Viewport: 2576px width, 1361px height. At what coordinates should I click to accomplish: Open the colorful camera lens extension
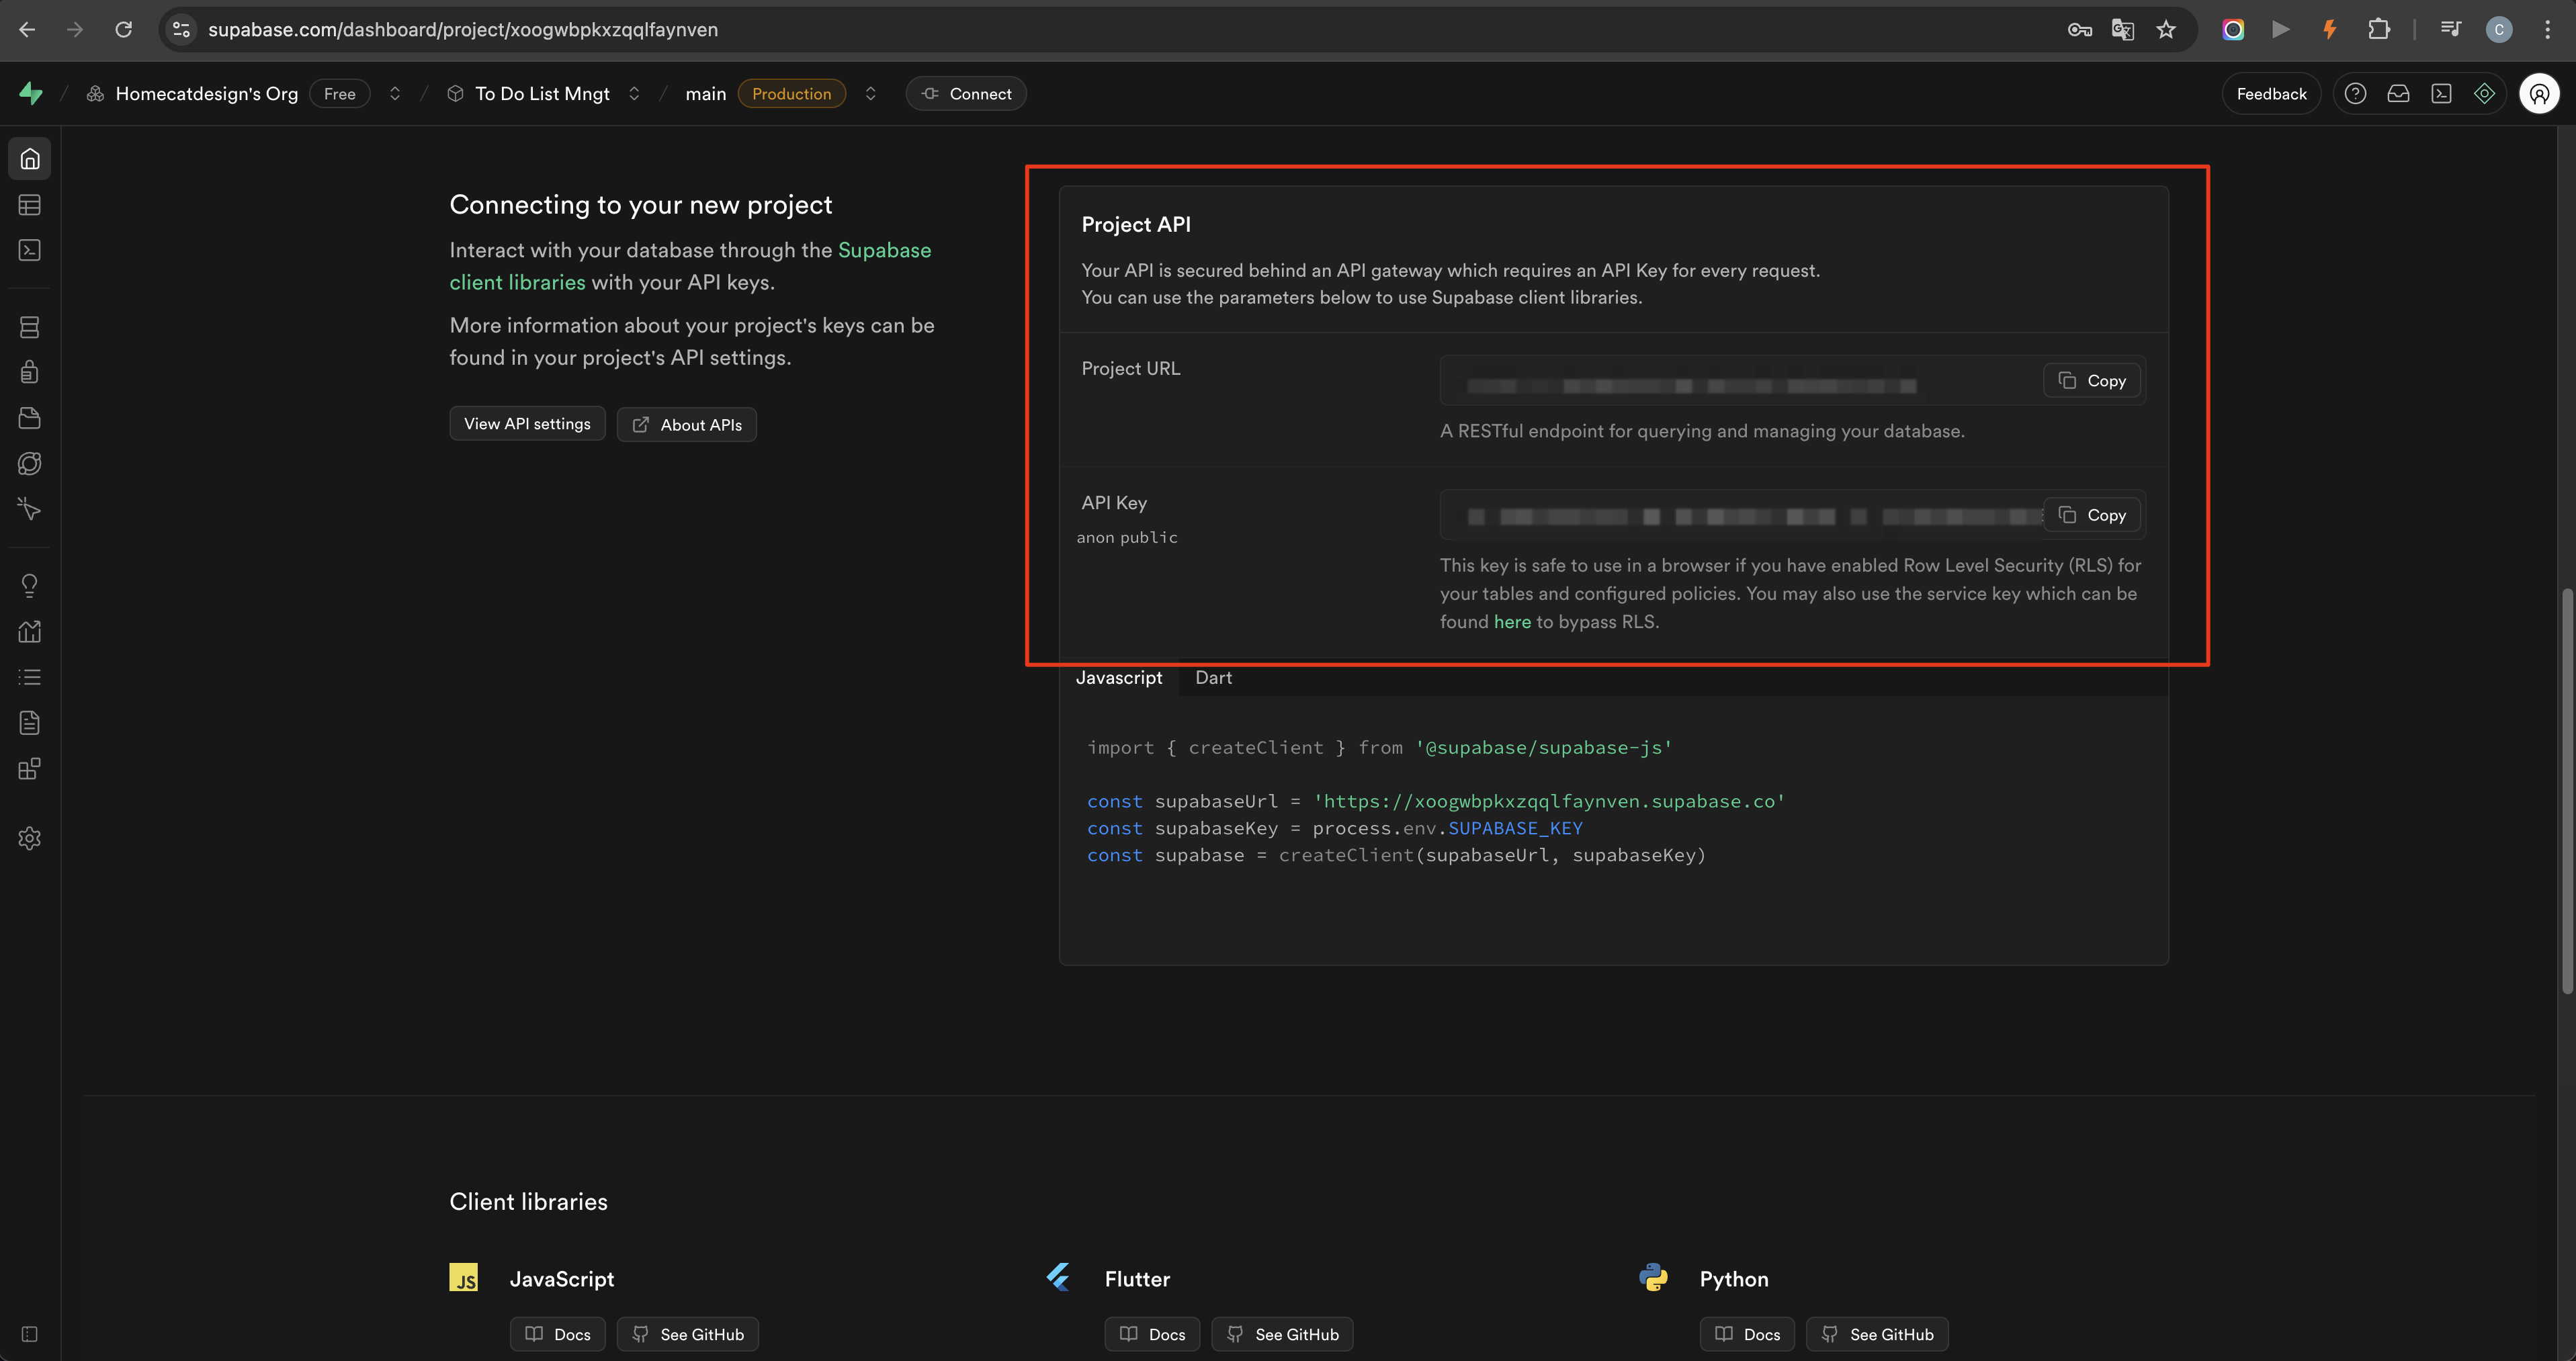(x=2233, y=29)
